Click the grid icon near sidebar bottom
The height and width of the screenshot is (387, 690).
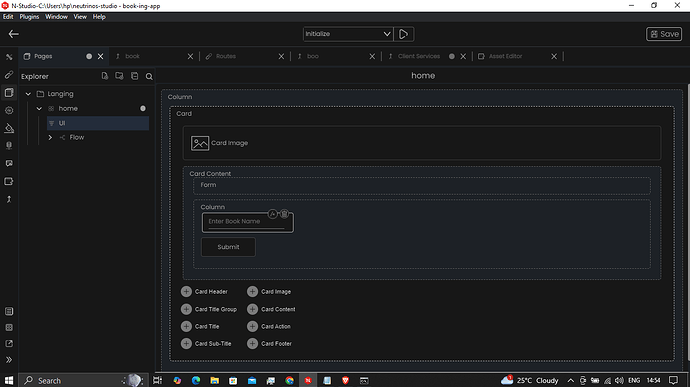point(9,328)
